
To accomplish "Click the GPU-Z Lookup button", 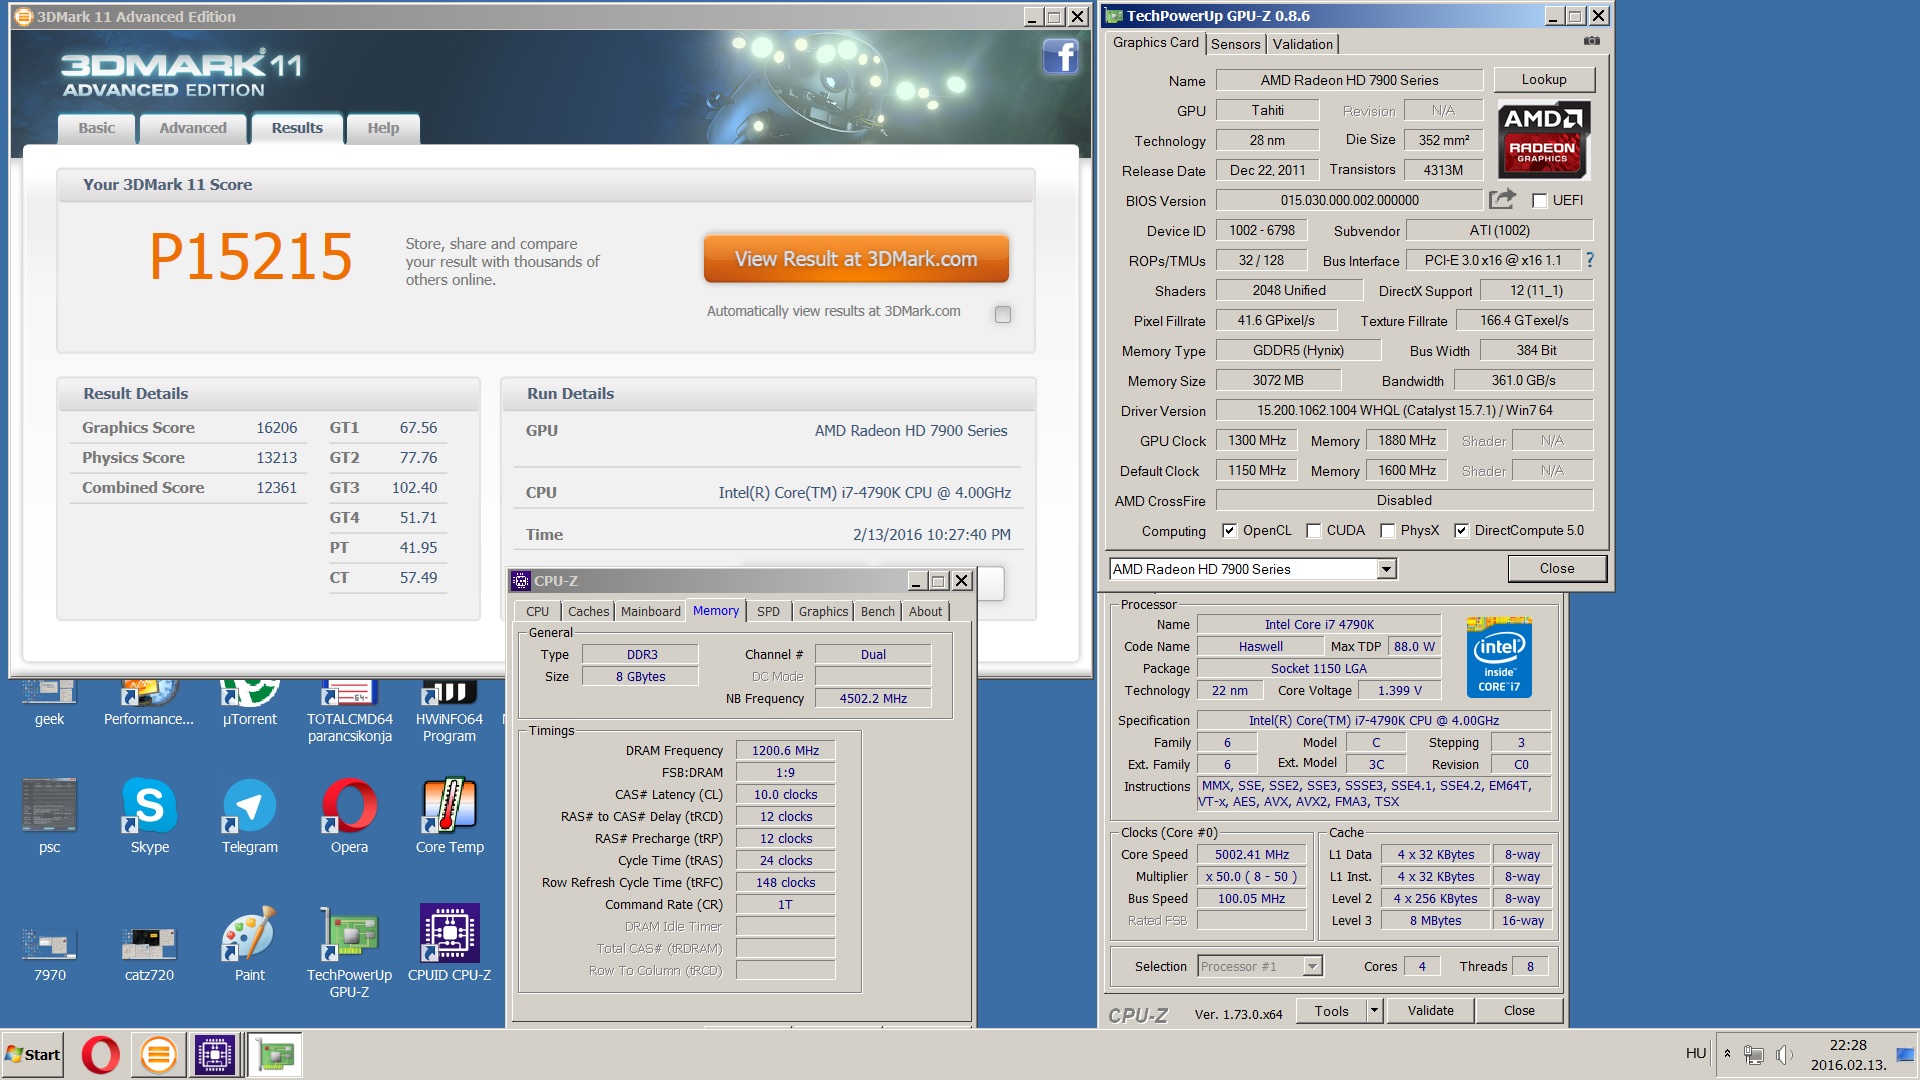I will tap(1544, 79).
